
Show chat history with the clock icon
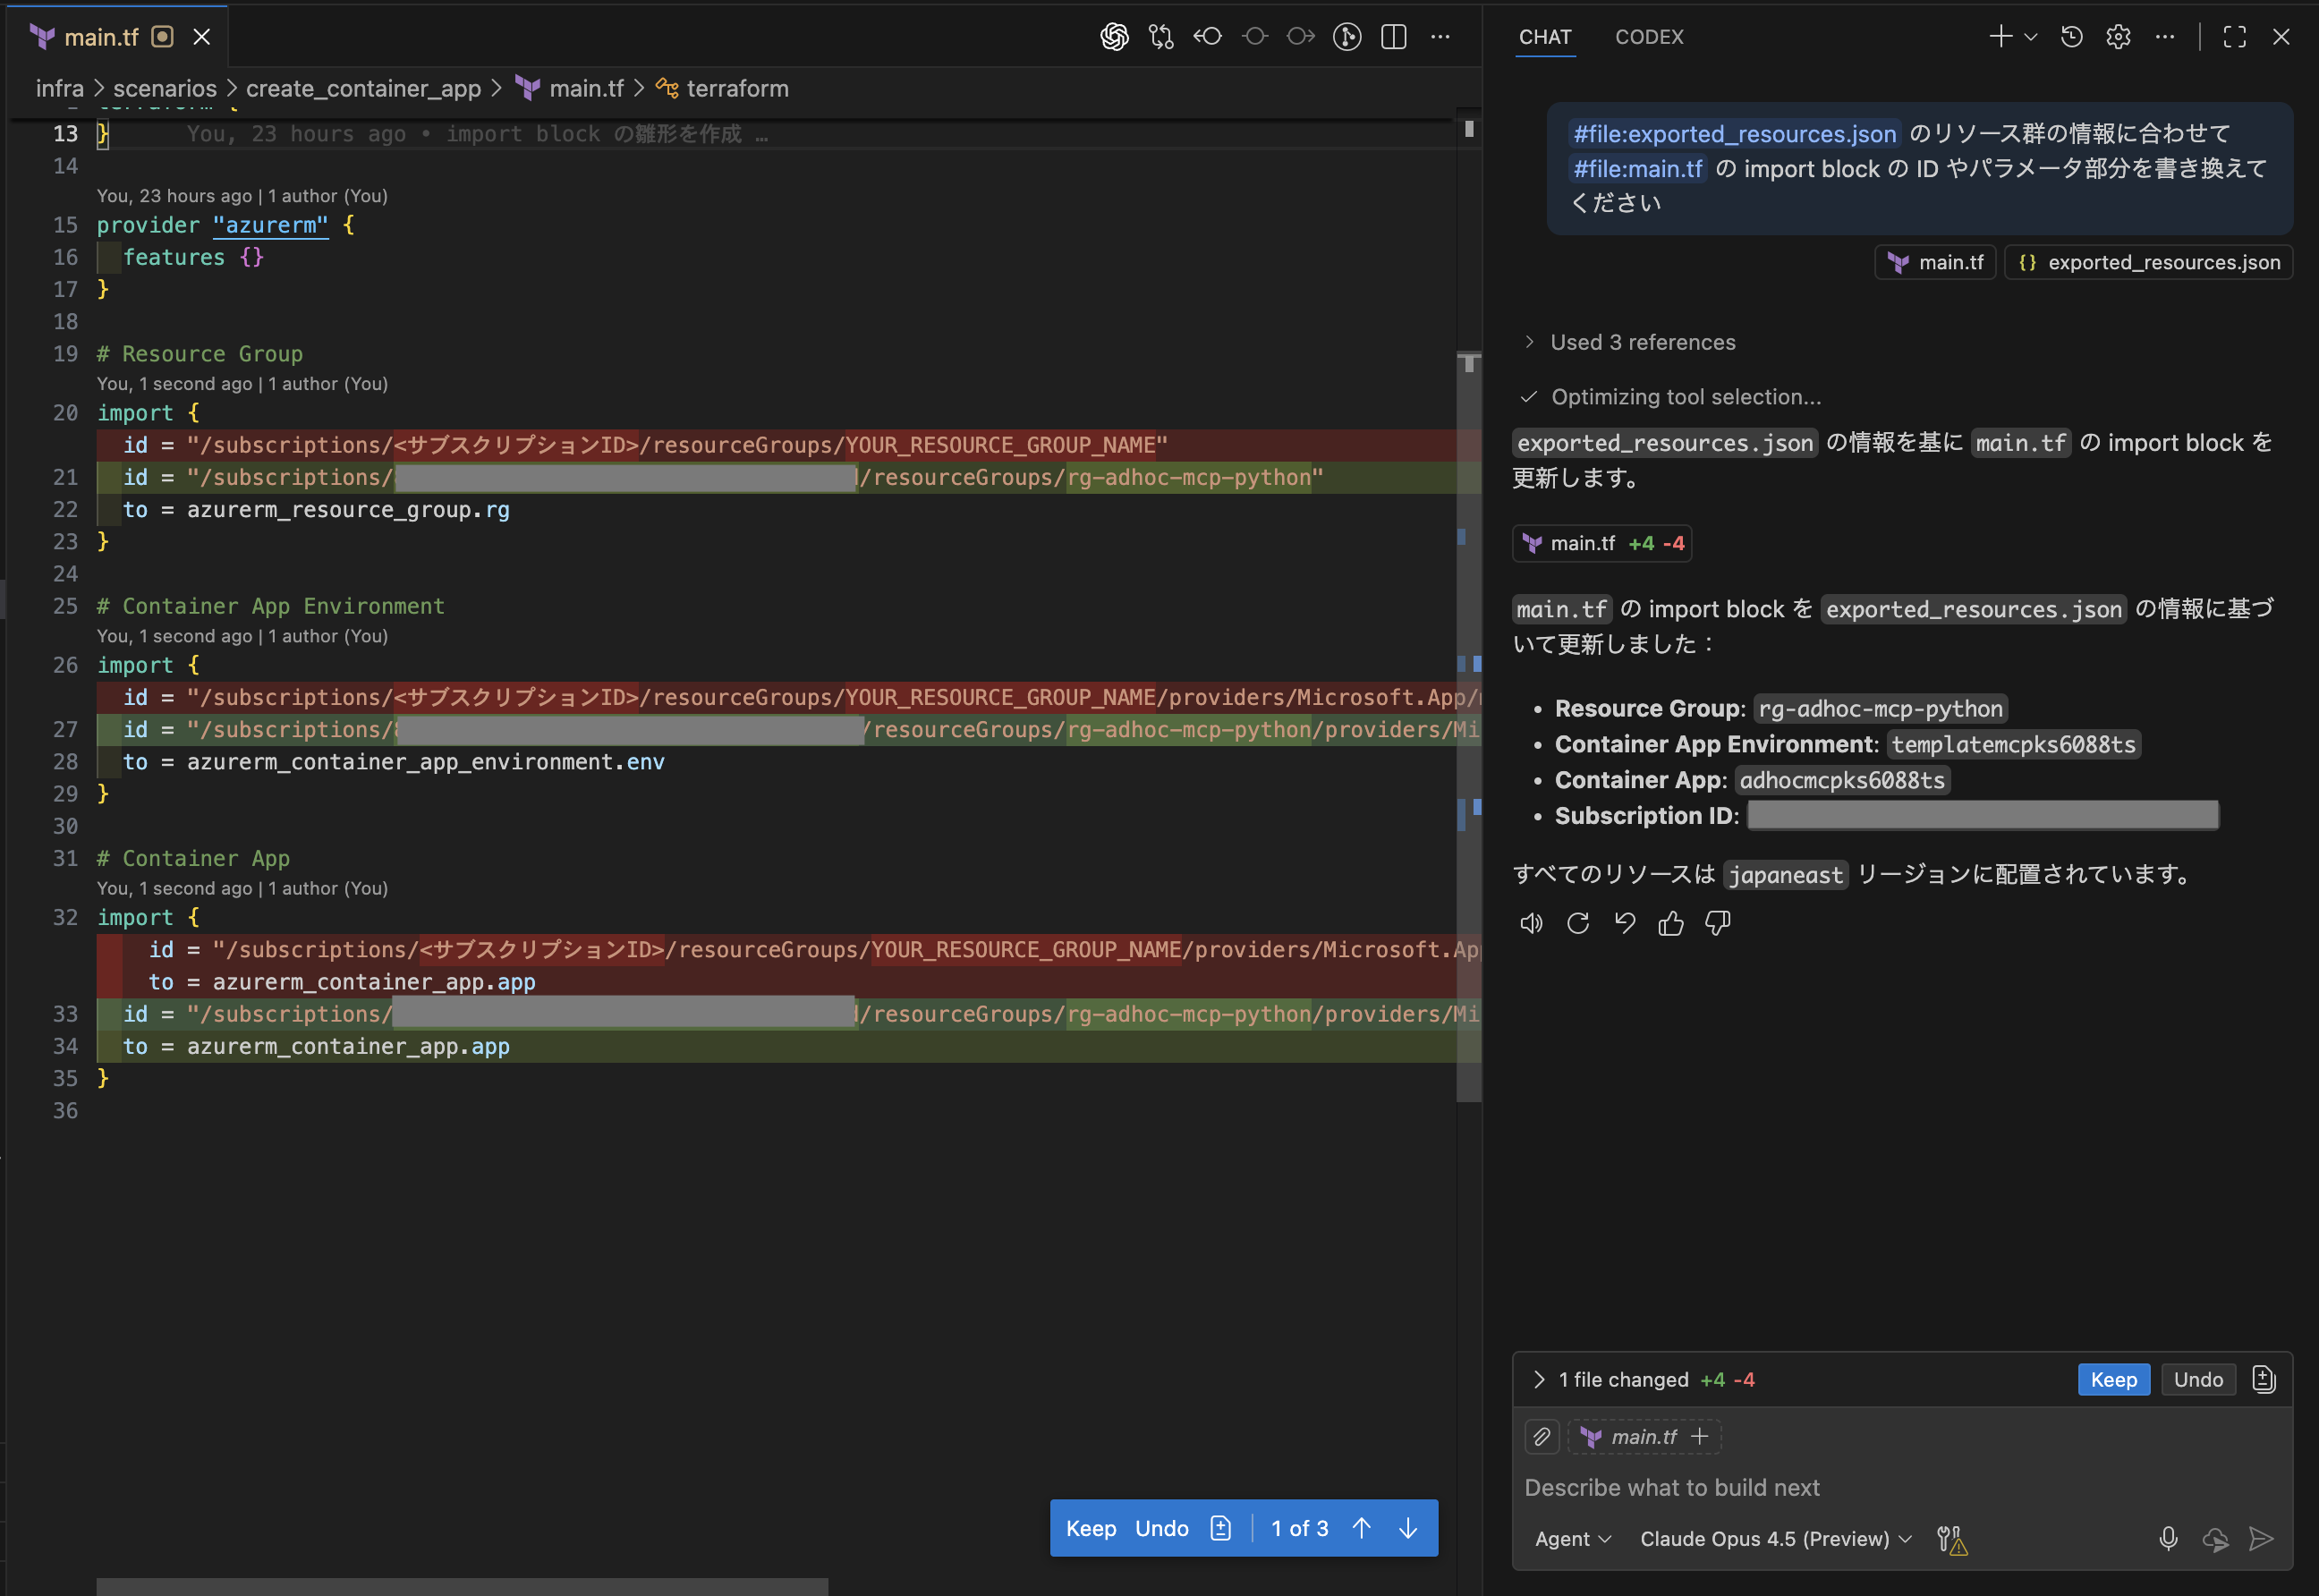tap(2070, 36)
